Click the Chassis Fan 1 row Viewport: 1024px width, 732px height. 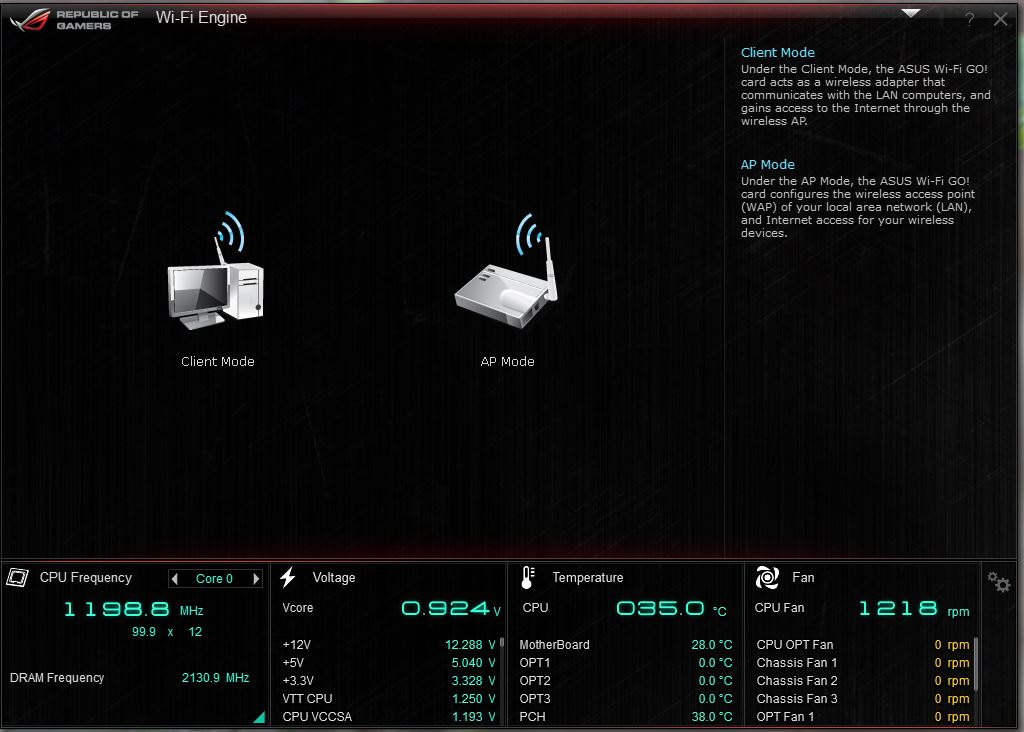pos(863,663)
